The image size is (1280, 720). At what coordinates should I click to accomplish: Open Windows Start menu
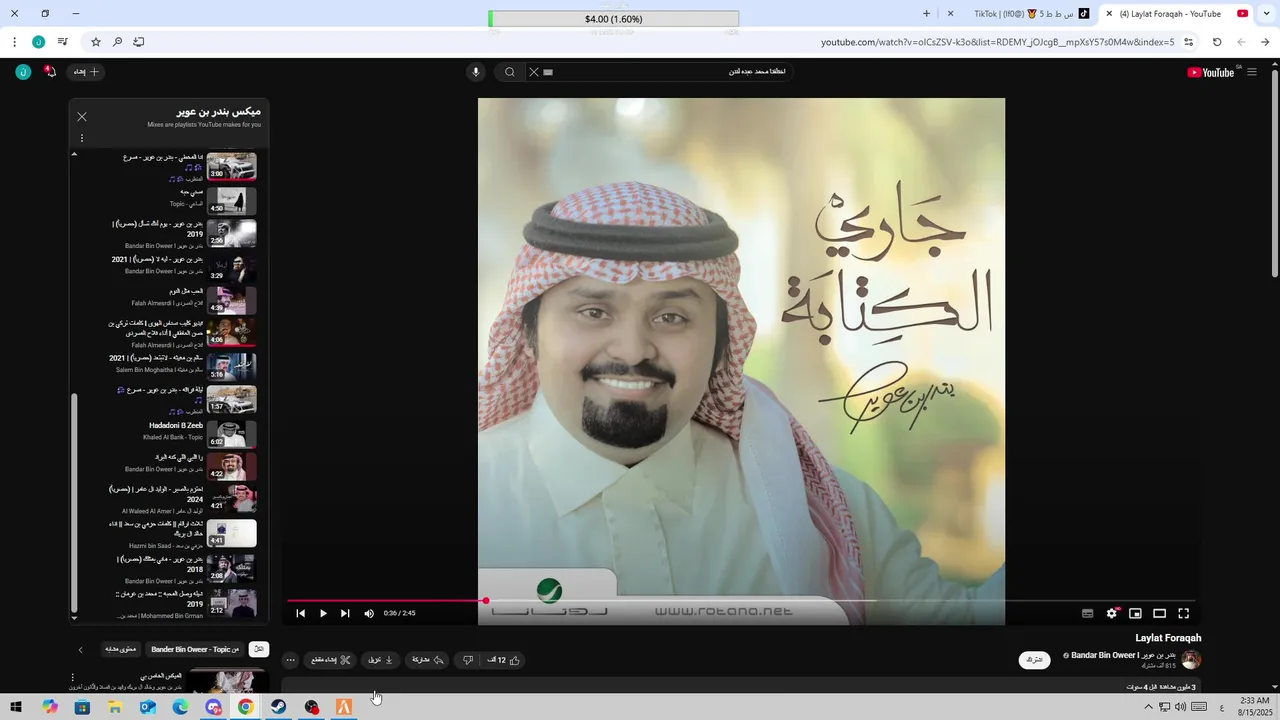(x=16, y=707)
